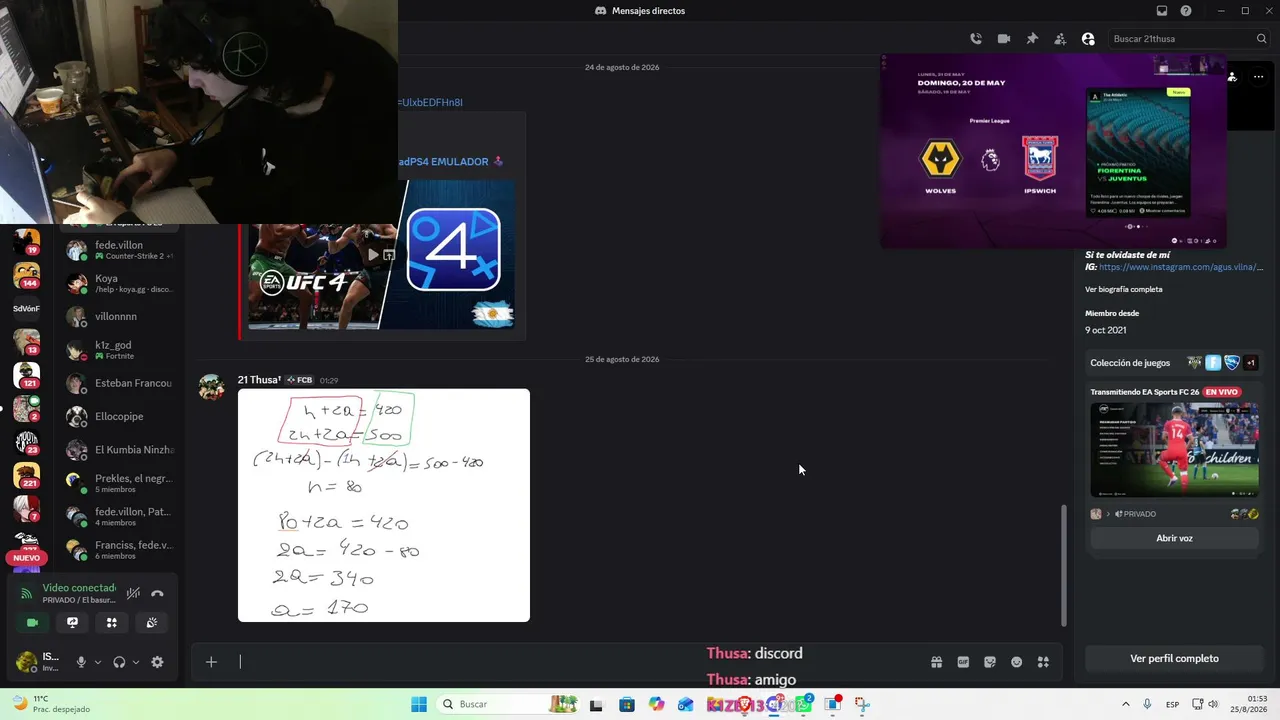Screen dimensions: 1280x720
Task: Open the Franciss group chat
Action: tap(119, 550)
